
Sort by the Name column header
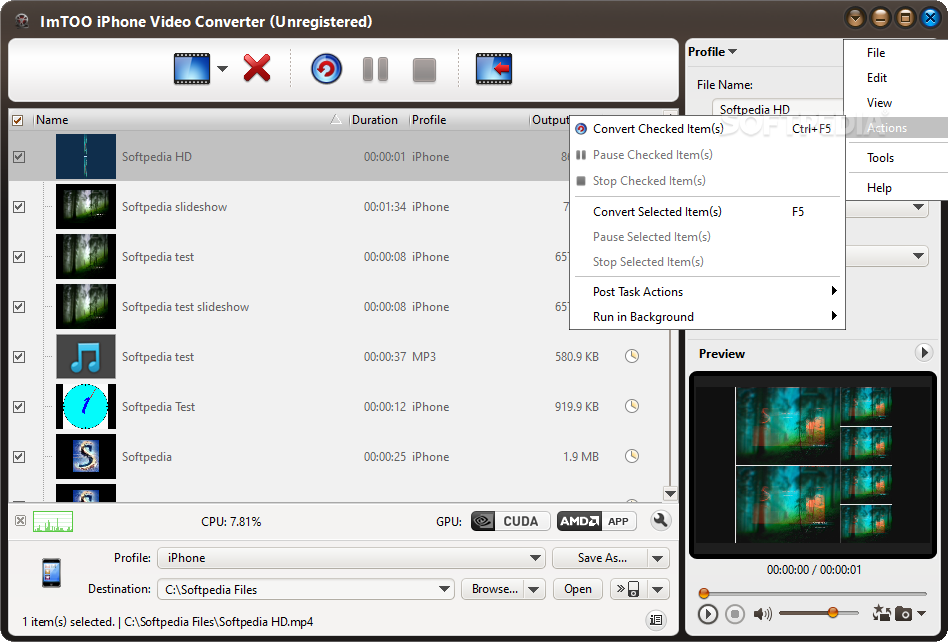point(189,120)
